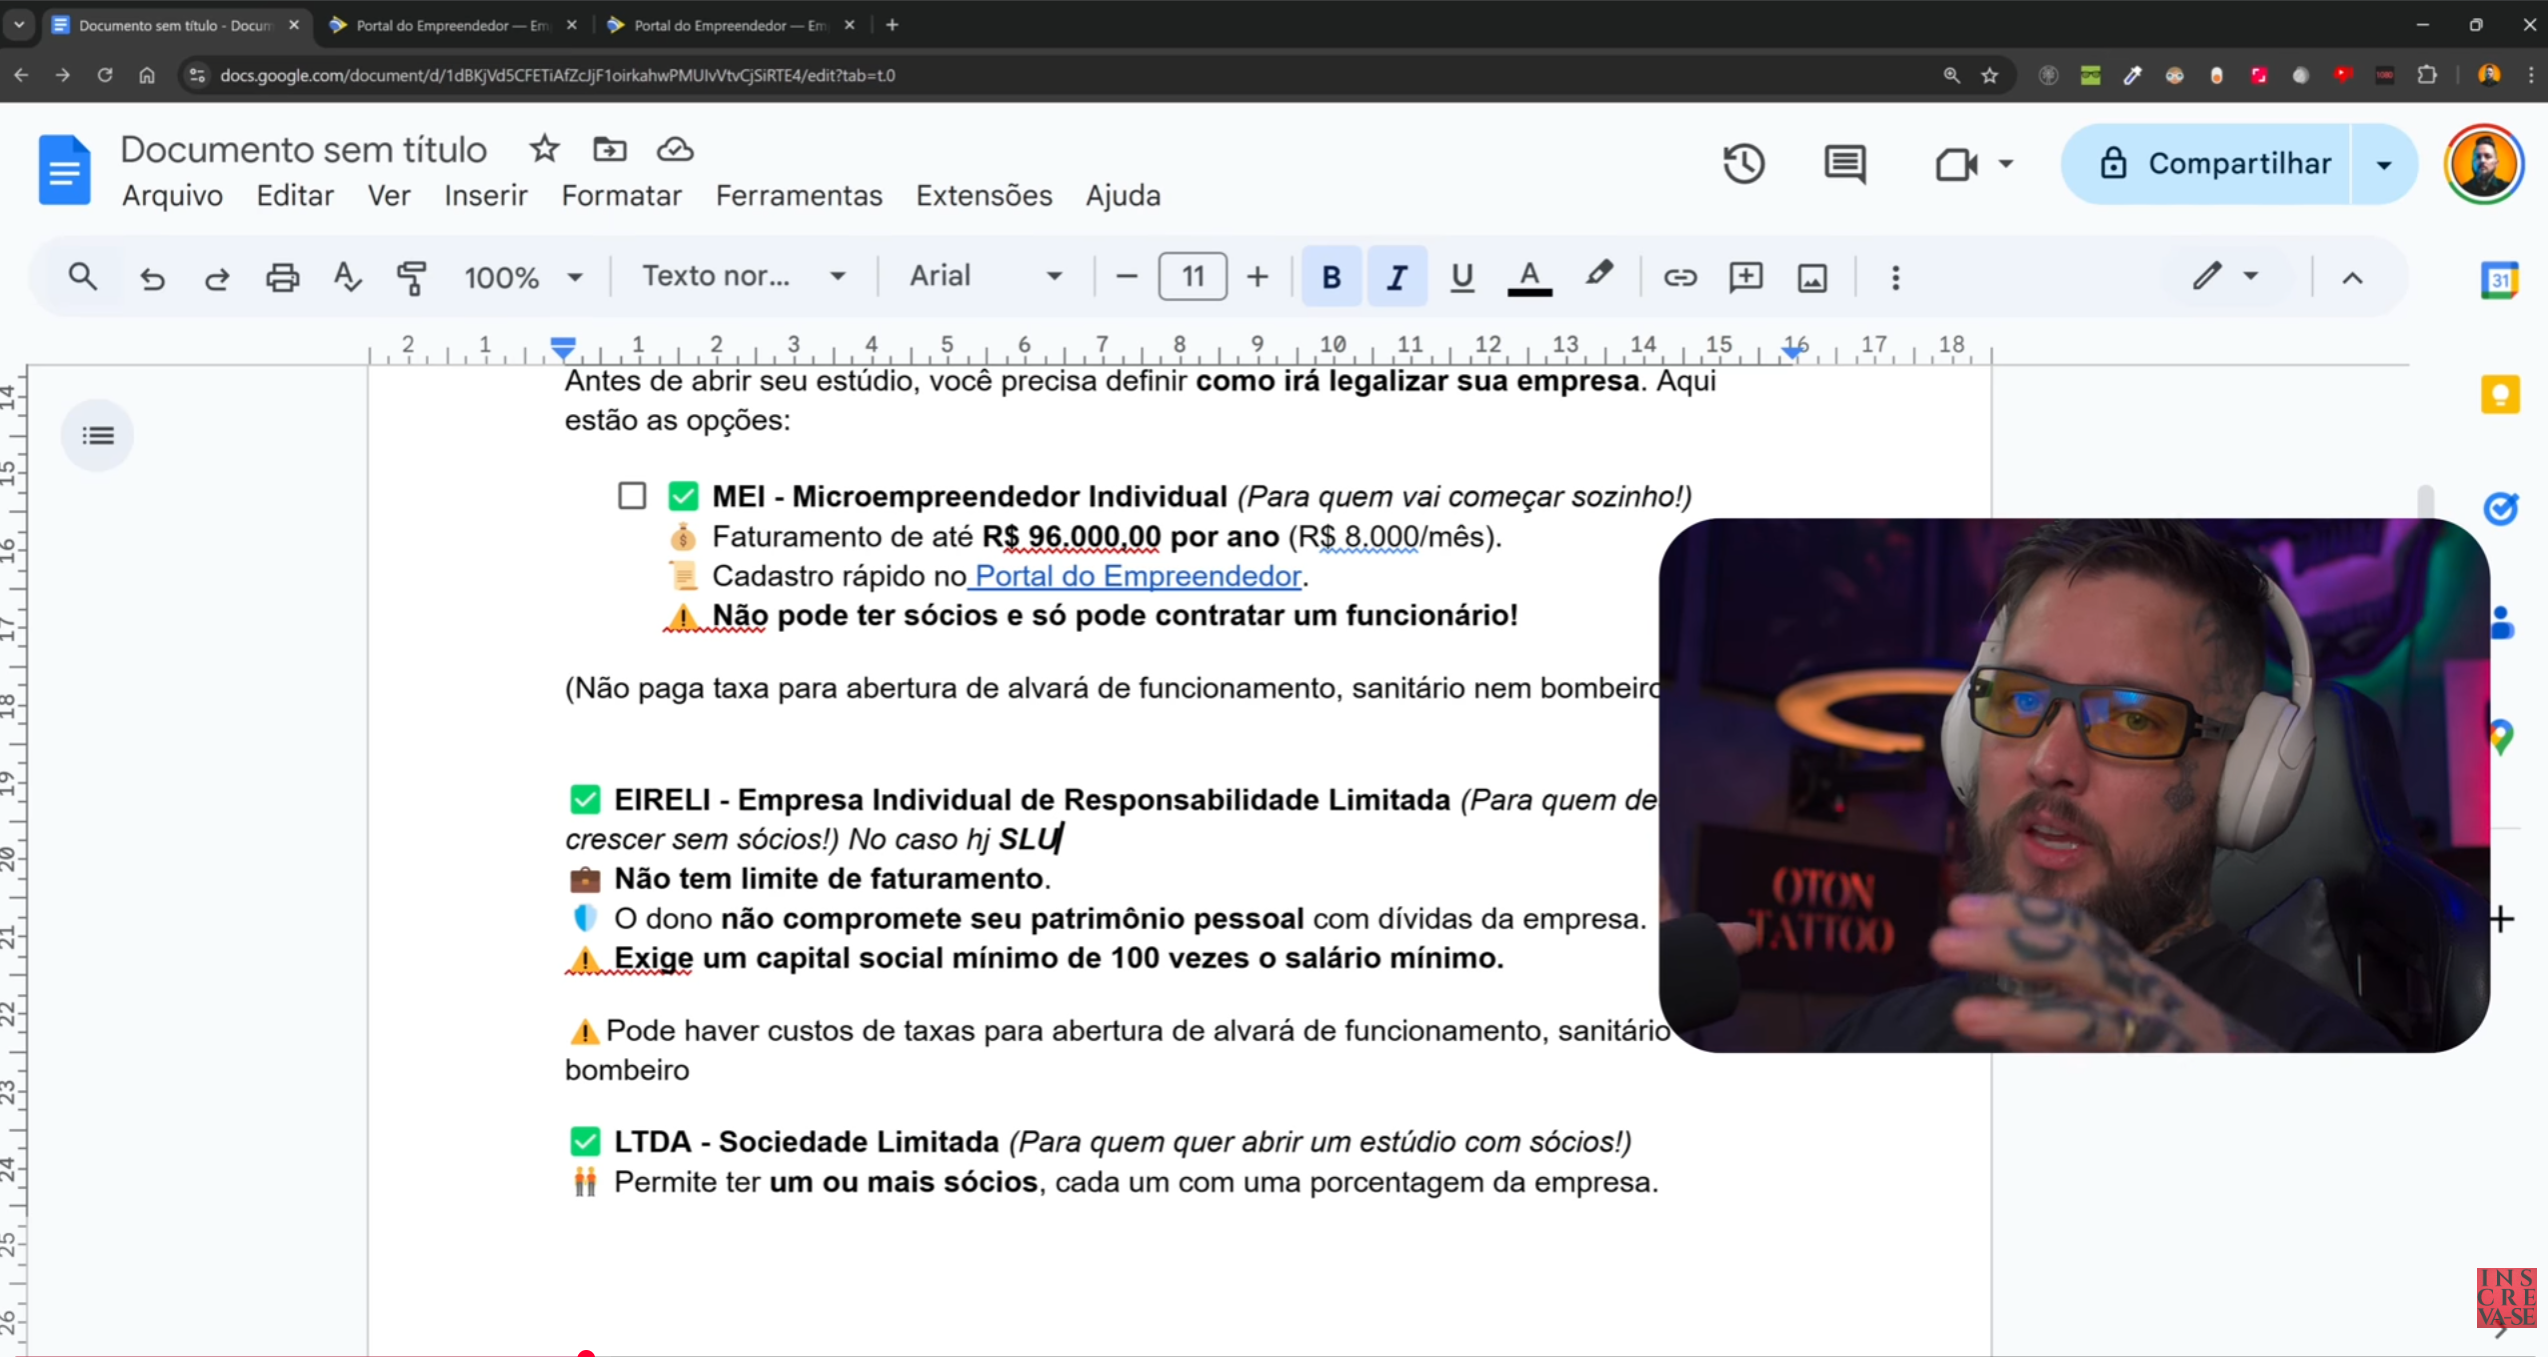The image size is (2548, 1357).
Task: Insert image from toolbar
Action: pyautogui.click(x=1812, y=277)
